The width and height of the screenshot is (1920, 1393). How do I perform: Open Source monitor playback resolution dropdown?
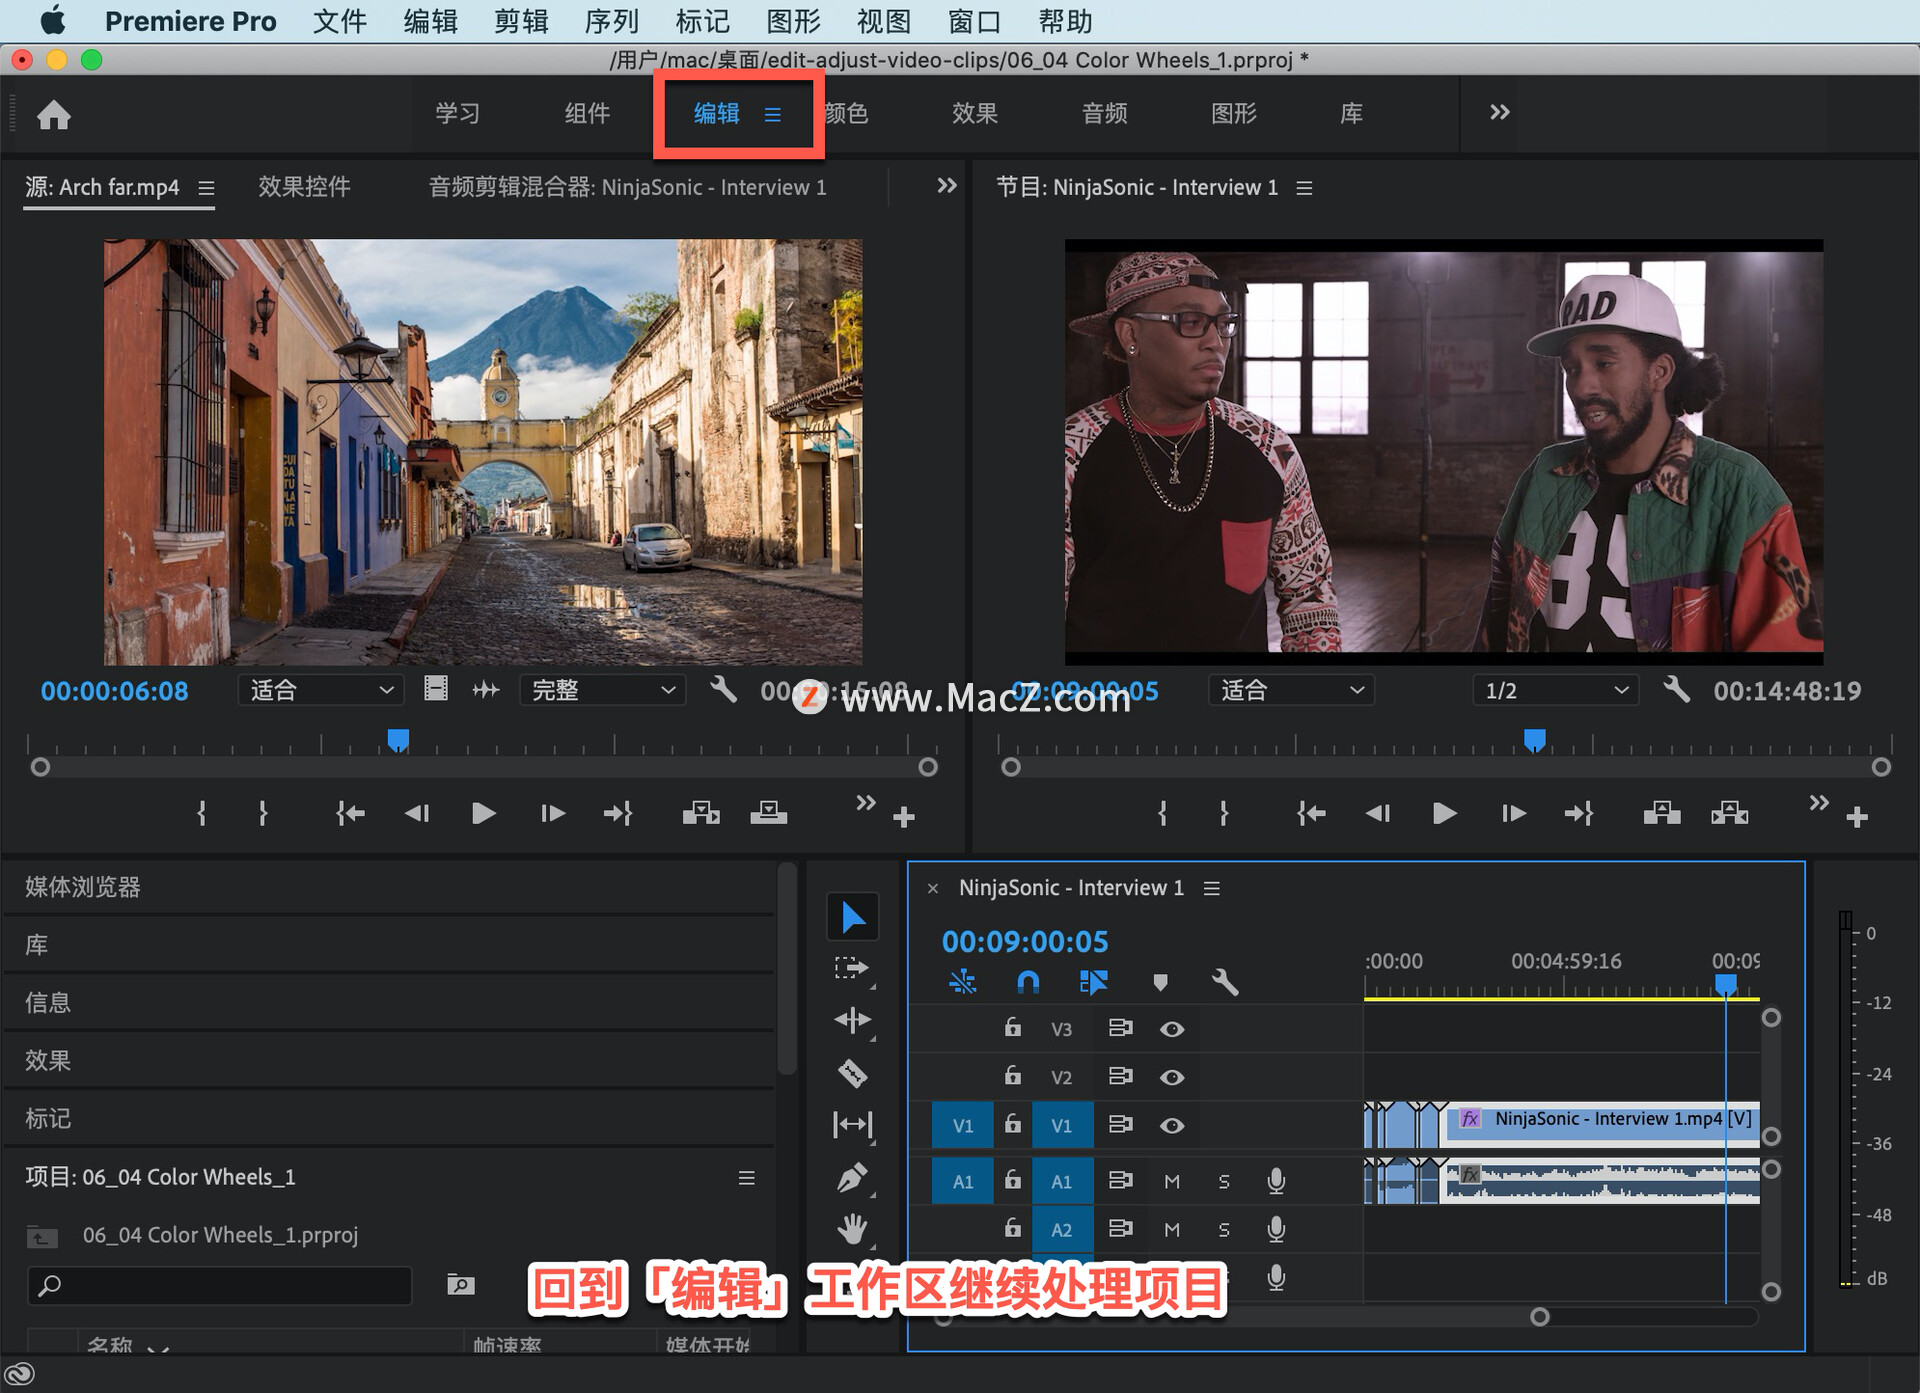[602, 690]
